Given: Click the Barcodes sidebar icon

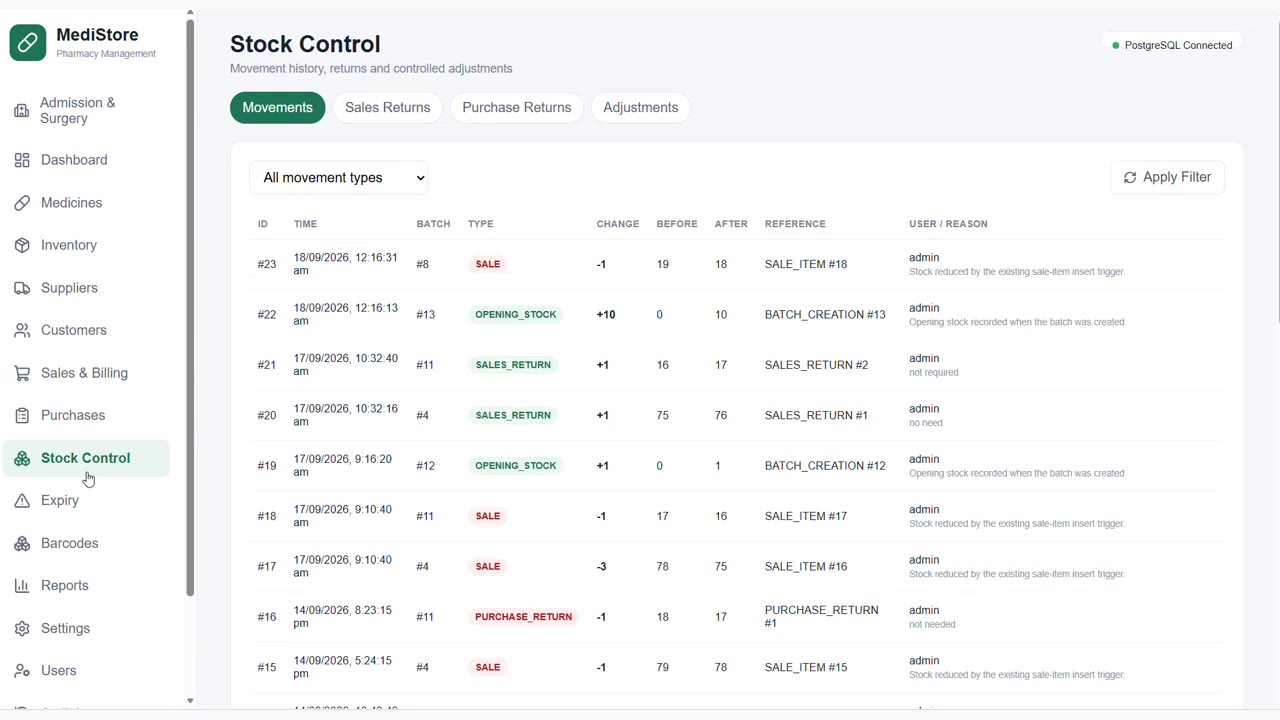Looking at the screenshot, I should coord(22,543).
